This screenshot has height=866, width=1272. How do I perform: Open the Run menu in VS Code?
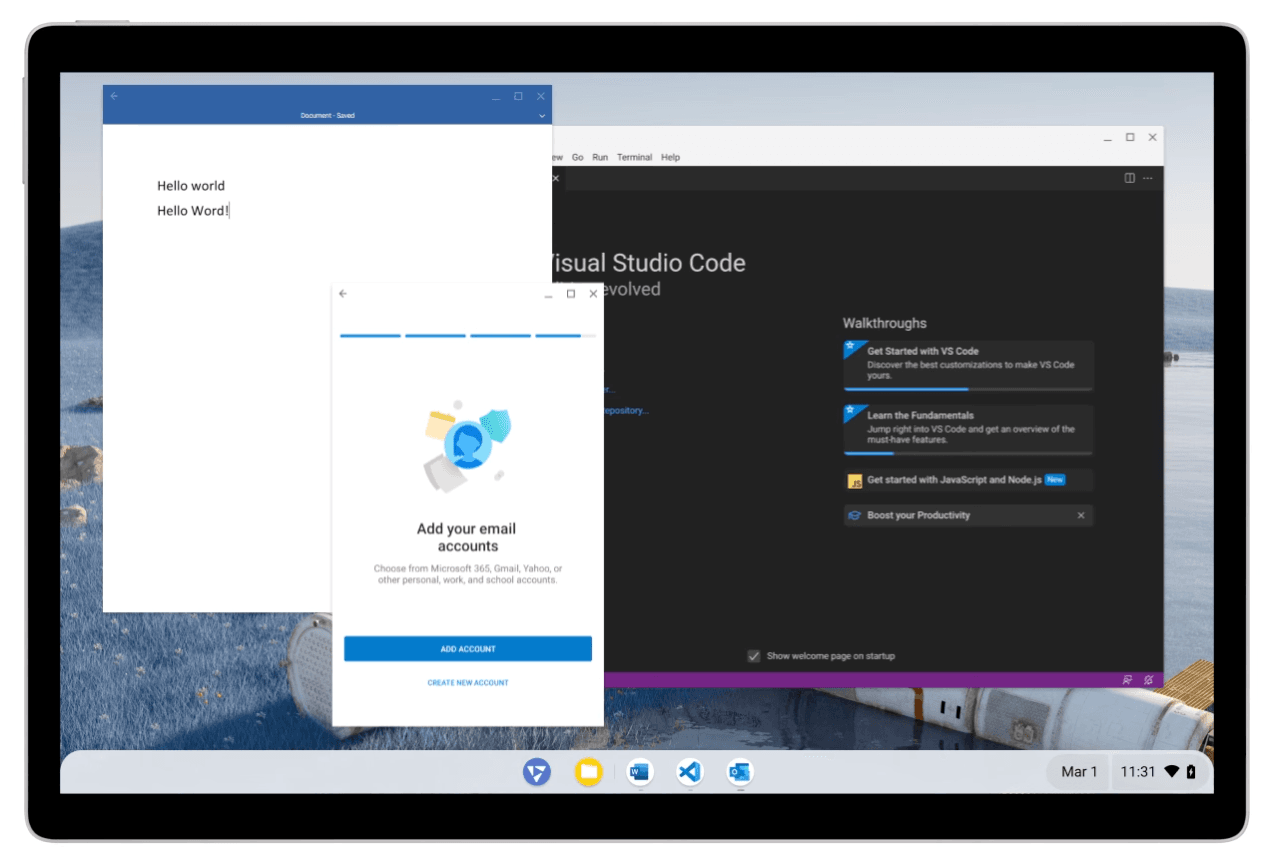tap(600, 158)
